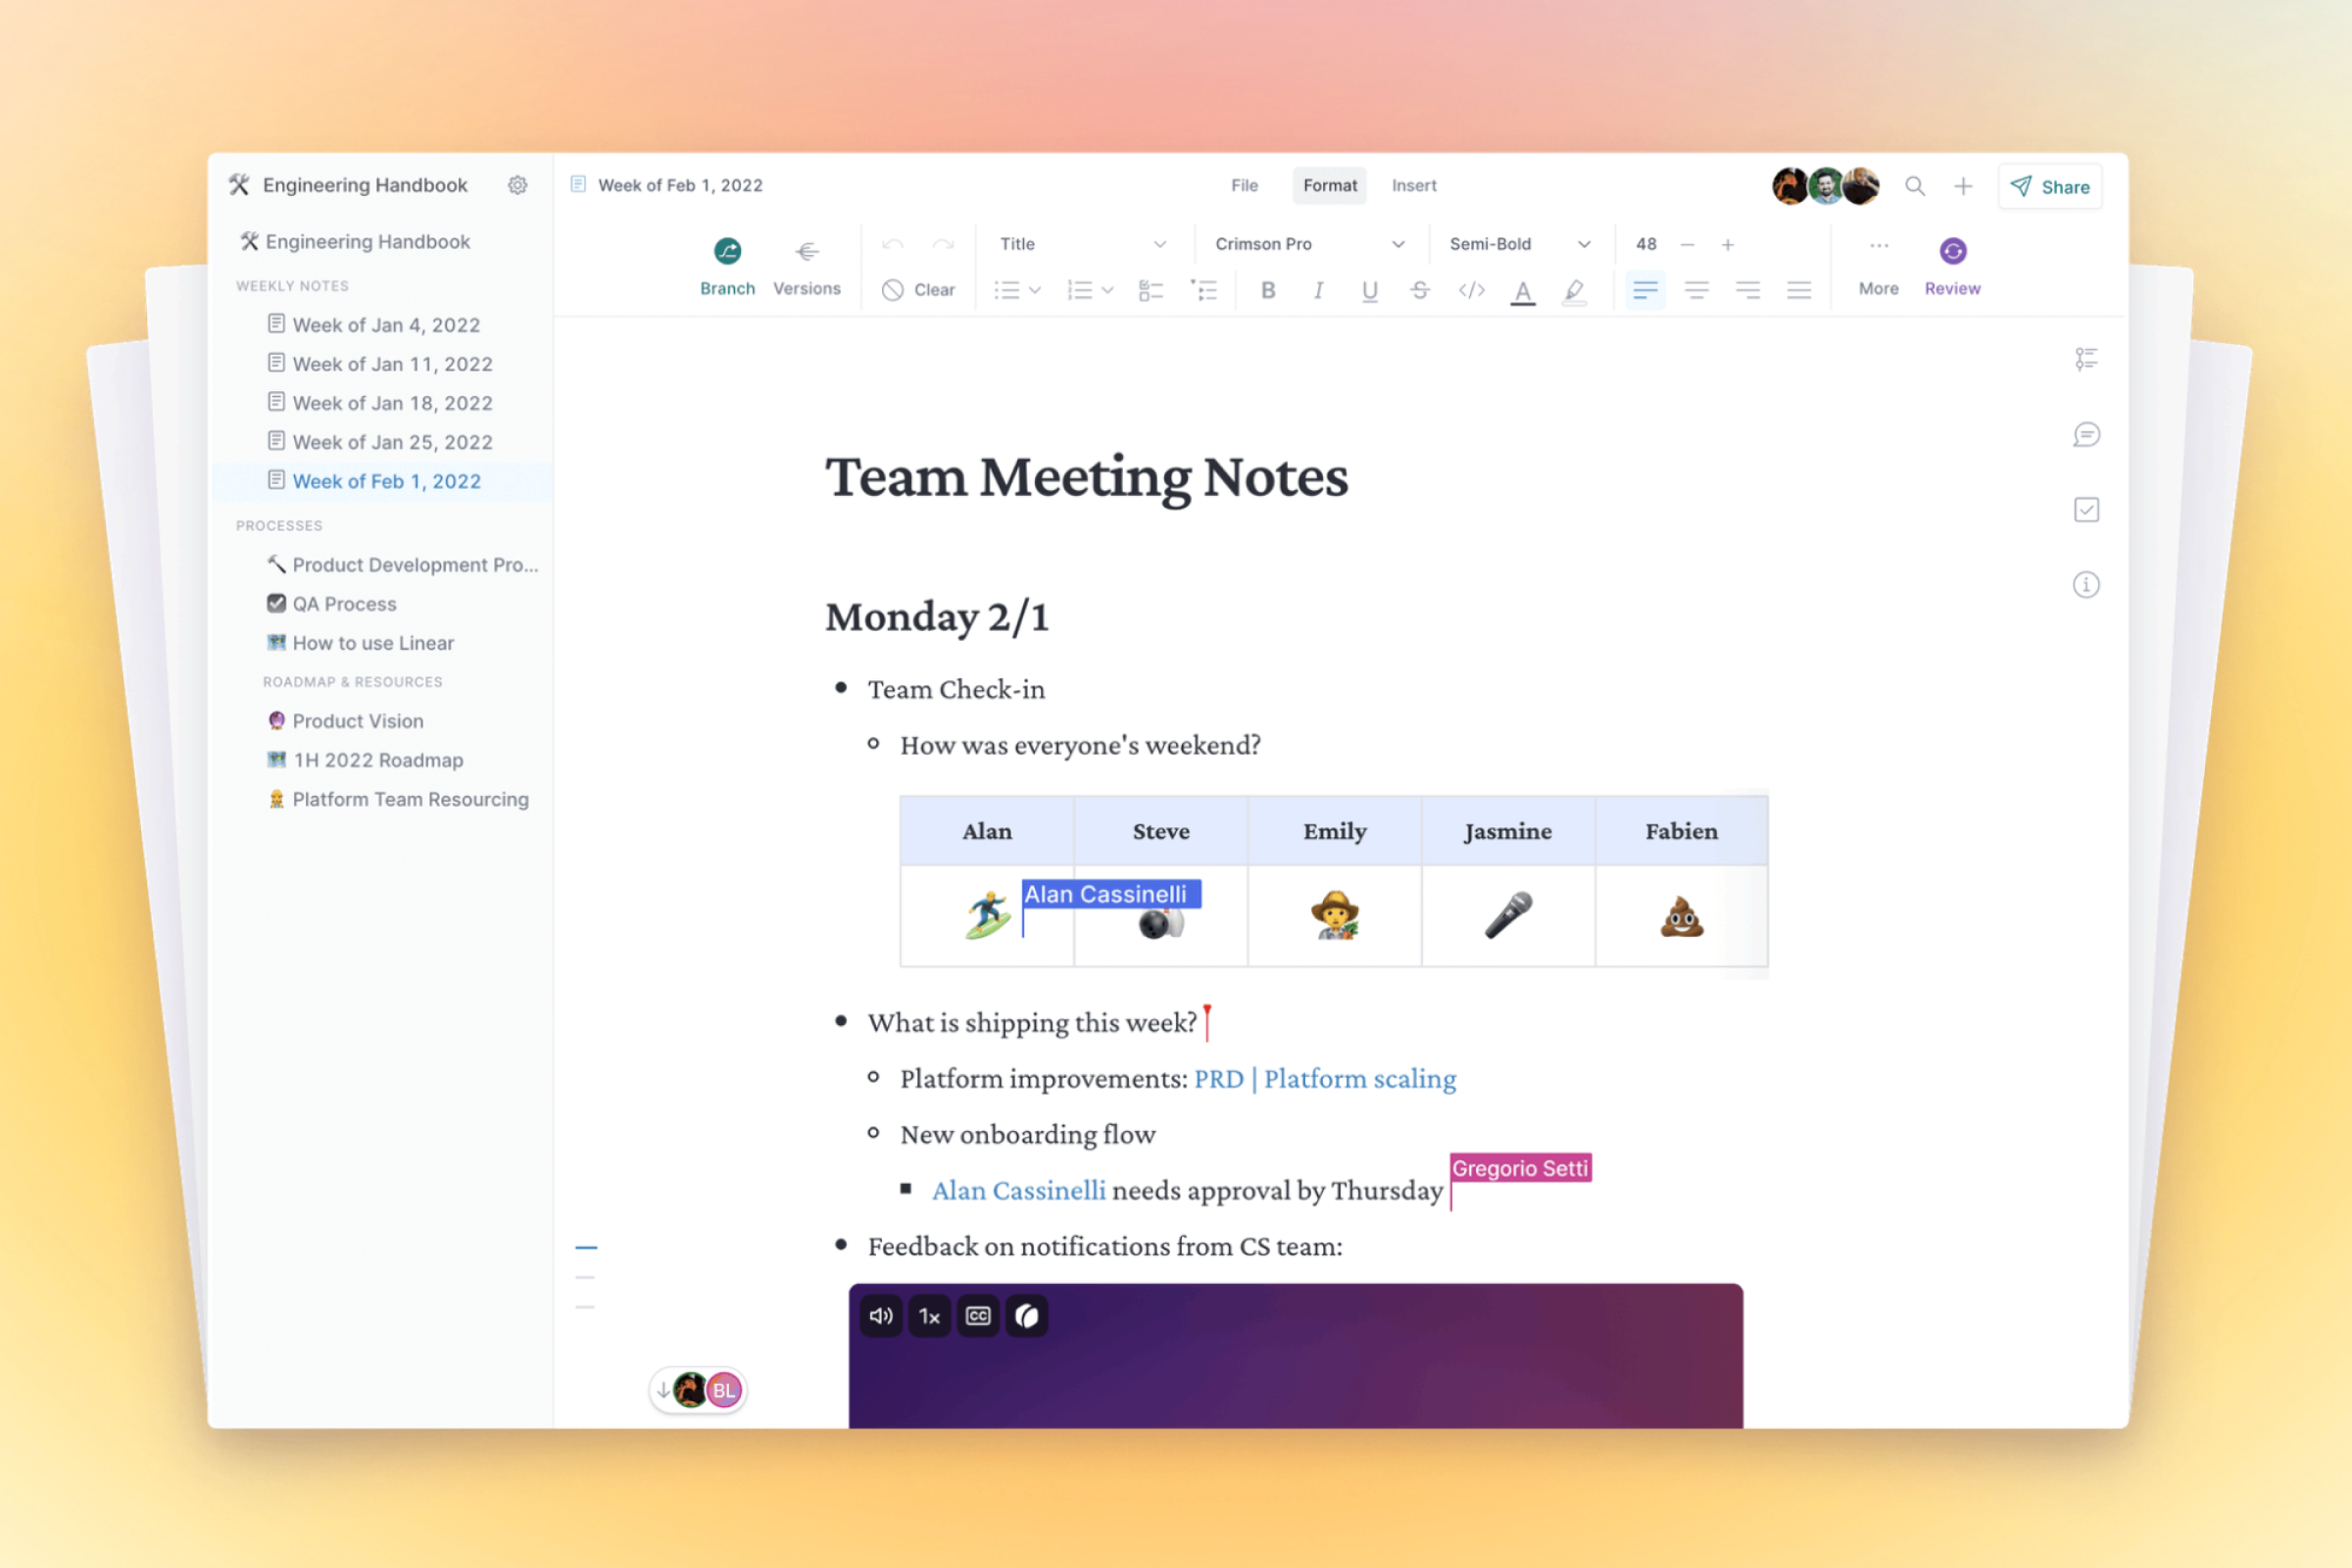Viewport: 2352px width, 1568px height.
Task: Open the Title style dropdown
Action: click(x=1082, y=244)
